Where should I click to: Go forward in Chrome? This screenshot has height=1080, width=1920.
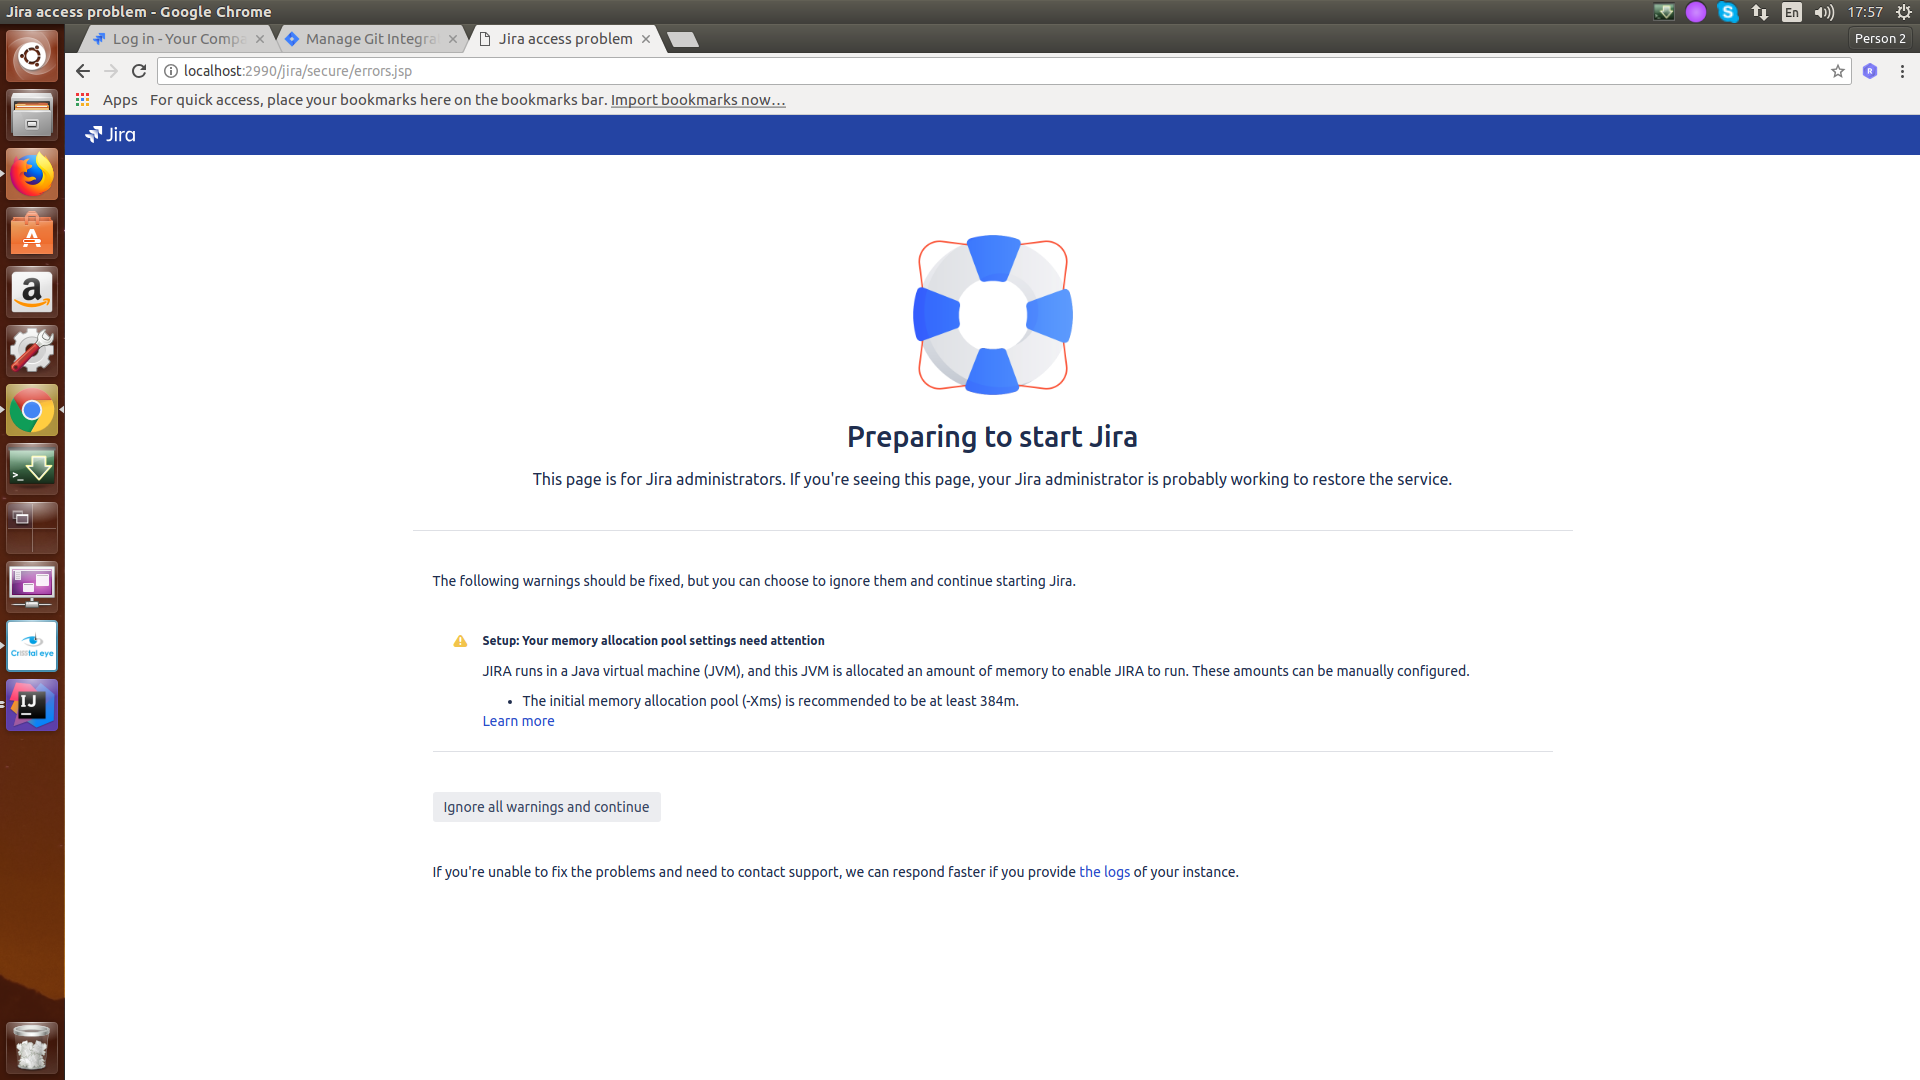(111, 71)
